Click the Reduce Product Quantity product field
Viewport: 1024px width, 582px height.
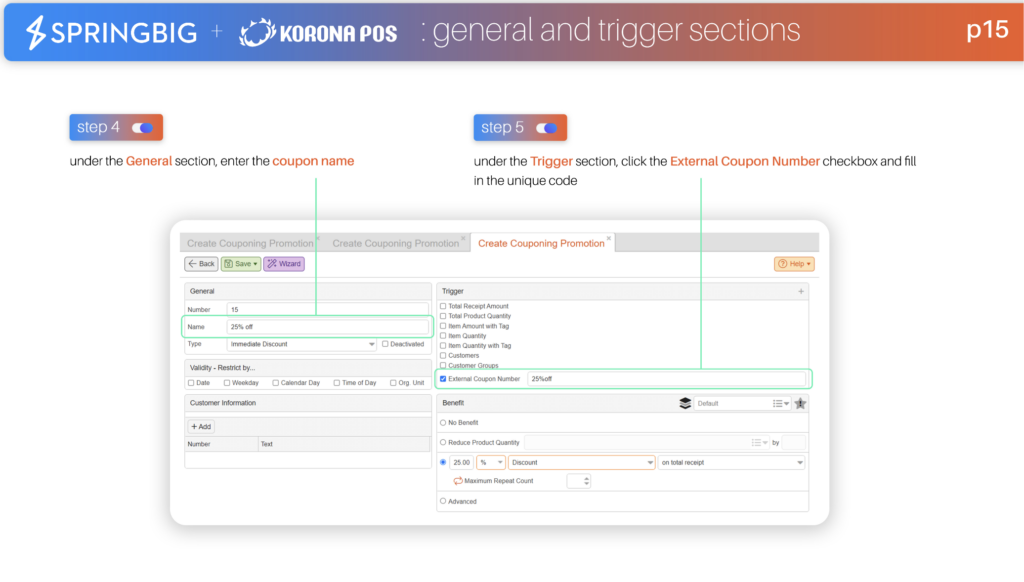637,443
